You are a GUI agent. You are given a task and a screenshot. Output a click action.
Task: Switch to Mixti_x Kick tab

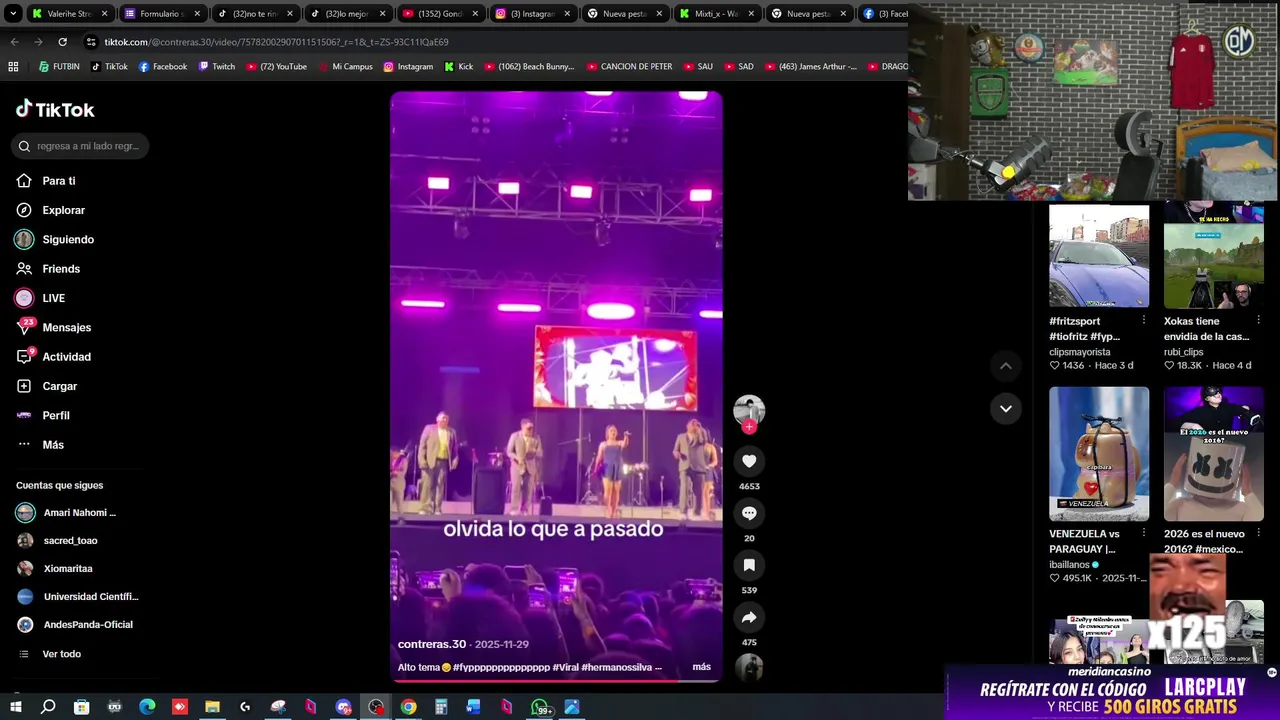pos(717,14)
